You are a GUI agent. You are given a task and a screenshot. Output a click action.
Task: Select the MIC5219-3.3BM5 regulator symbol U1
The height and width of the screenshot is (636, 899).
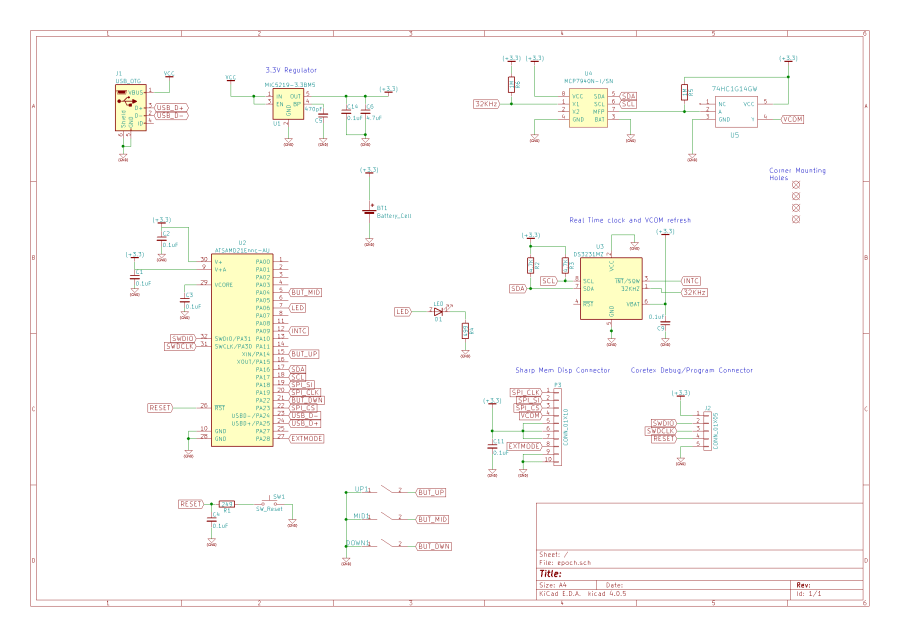tap(287, 104)
